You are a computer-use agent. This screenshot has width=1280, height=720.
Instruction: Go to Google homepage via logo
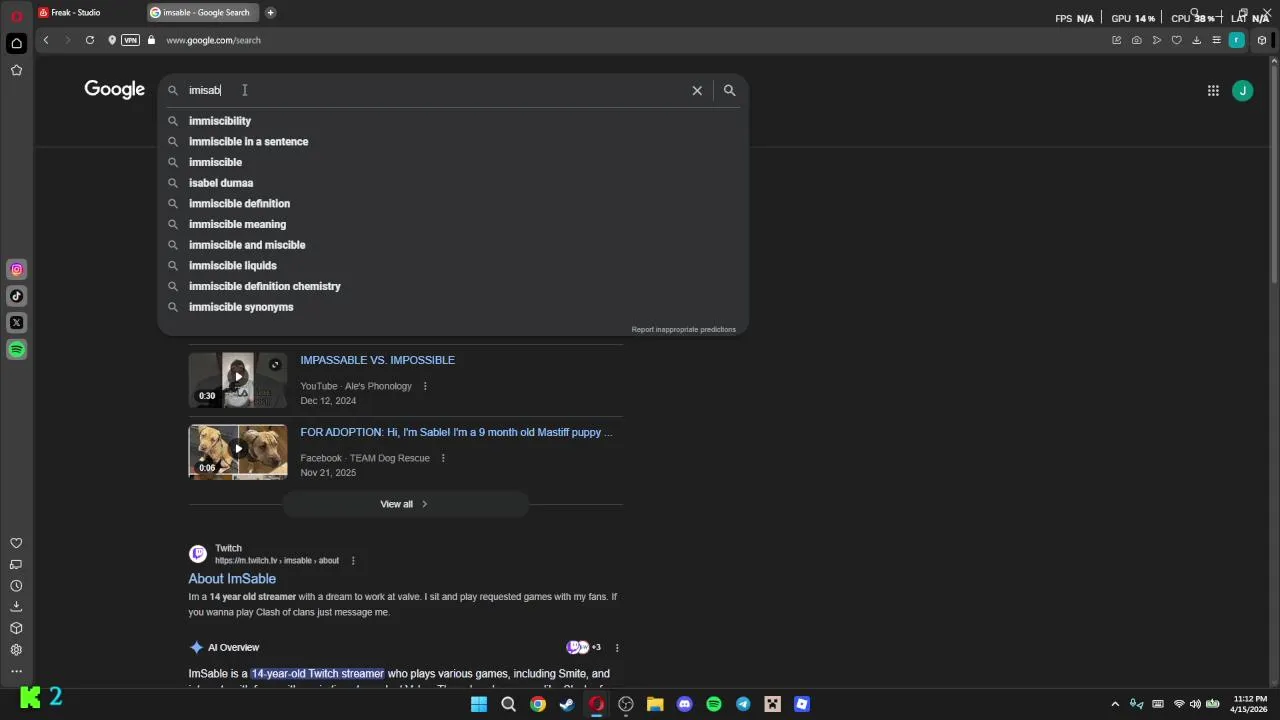115,90
